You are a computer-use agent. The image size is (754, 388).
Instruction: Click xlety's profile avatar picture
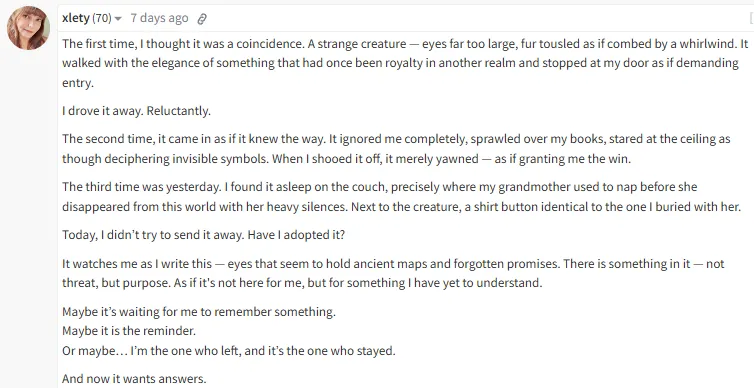(28, 28)
